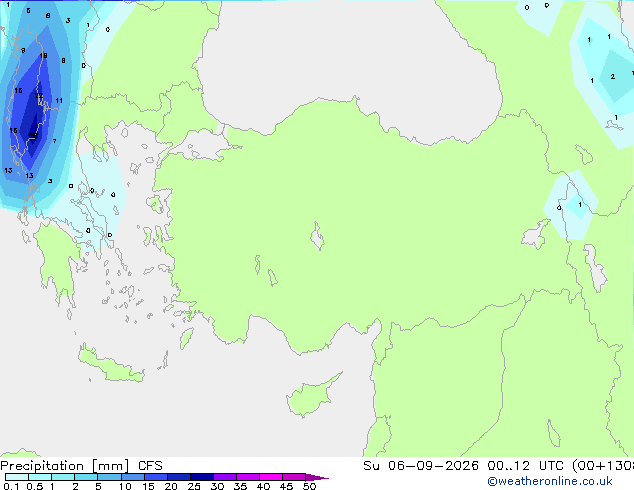The image size is (634, 490).
Task: Click the '11' precipitation value on the map
Action: [x=59, y=101]
